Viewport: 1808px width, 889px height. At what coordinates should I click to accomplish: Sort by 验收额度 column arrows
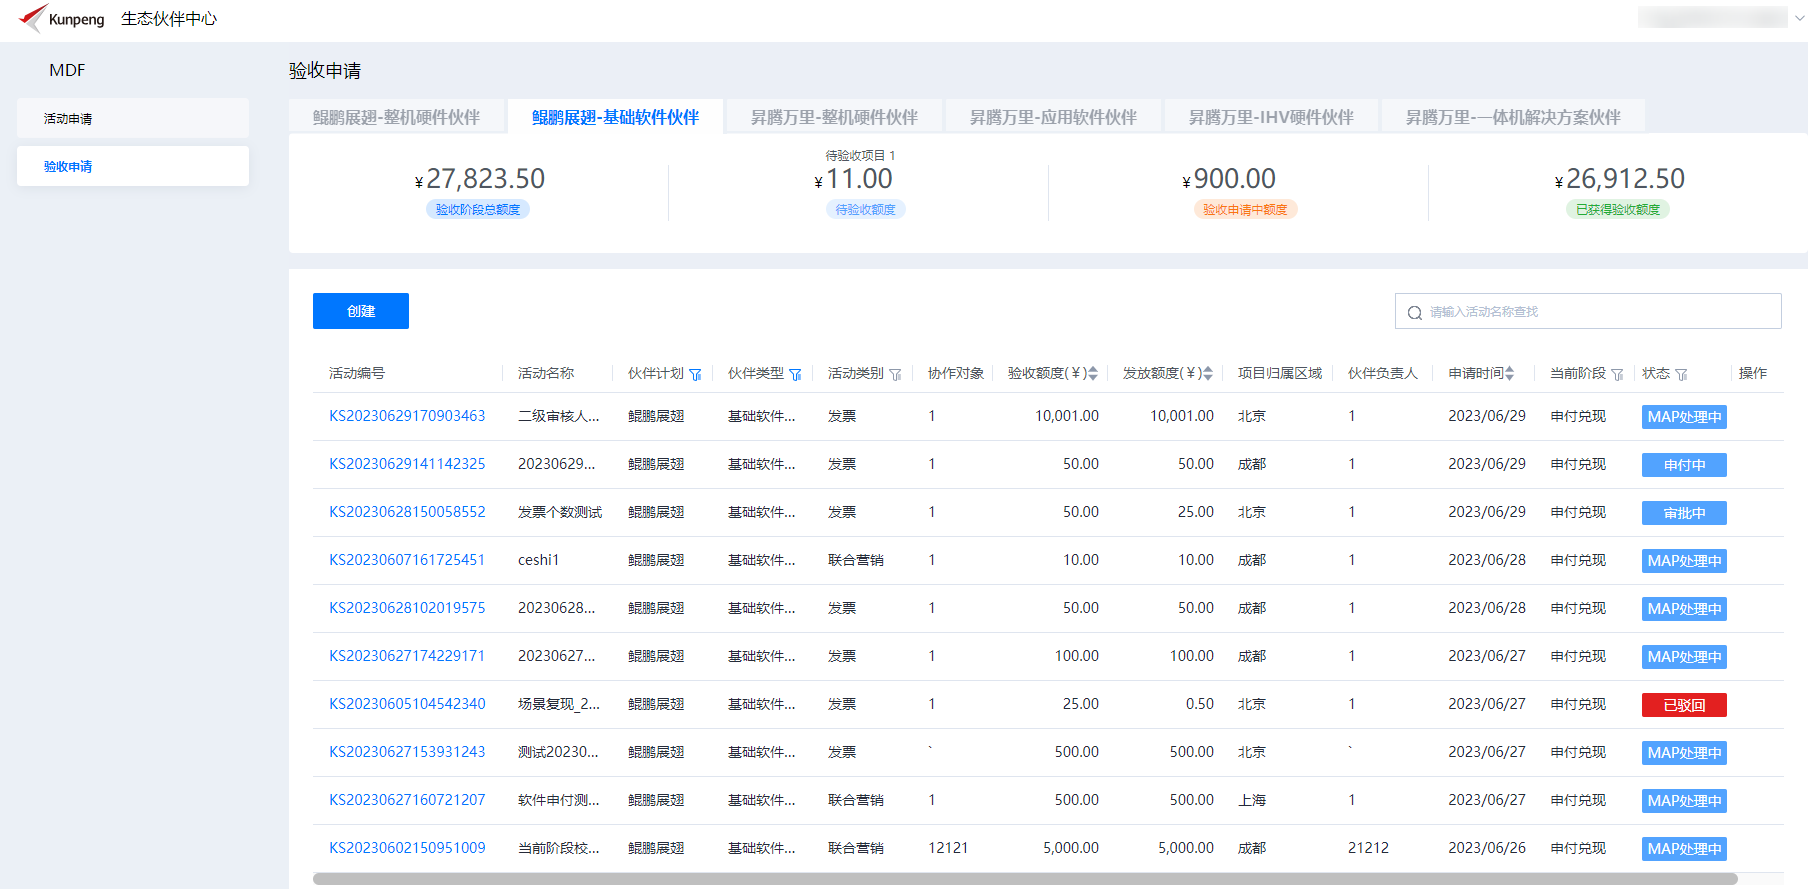(1093, 373)
